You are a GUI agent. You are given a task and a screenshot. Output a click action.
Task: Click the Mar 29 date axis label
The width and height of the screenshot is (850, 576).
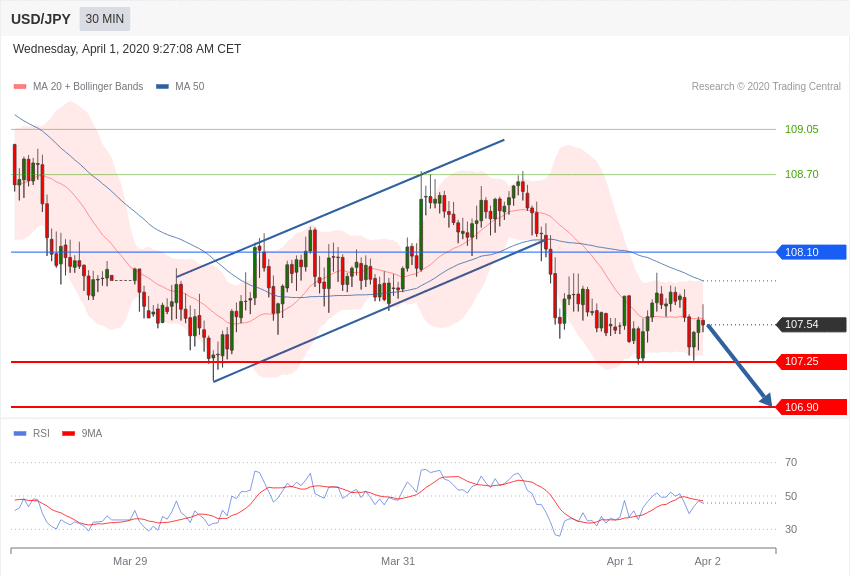(130, 561)
